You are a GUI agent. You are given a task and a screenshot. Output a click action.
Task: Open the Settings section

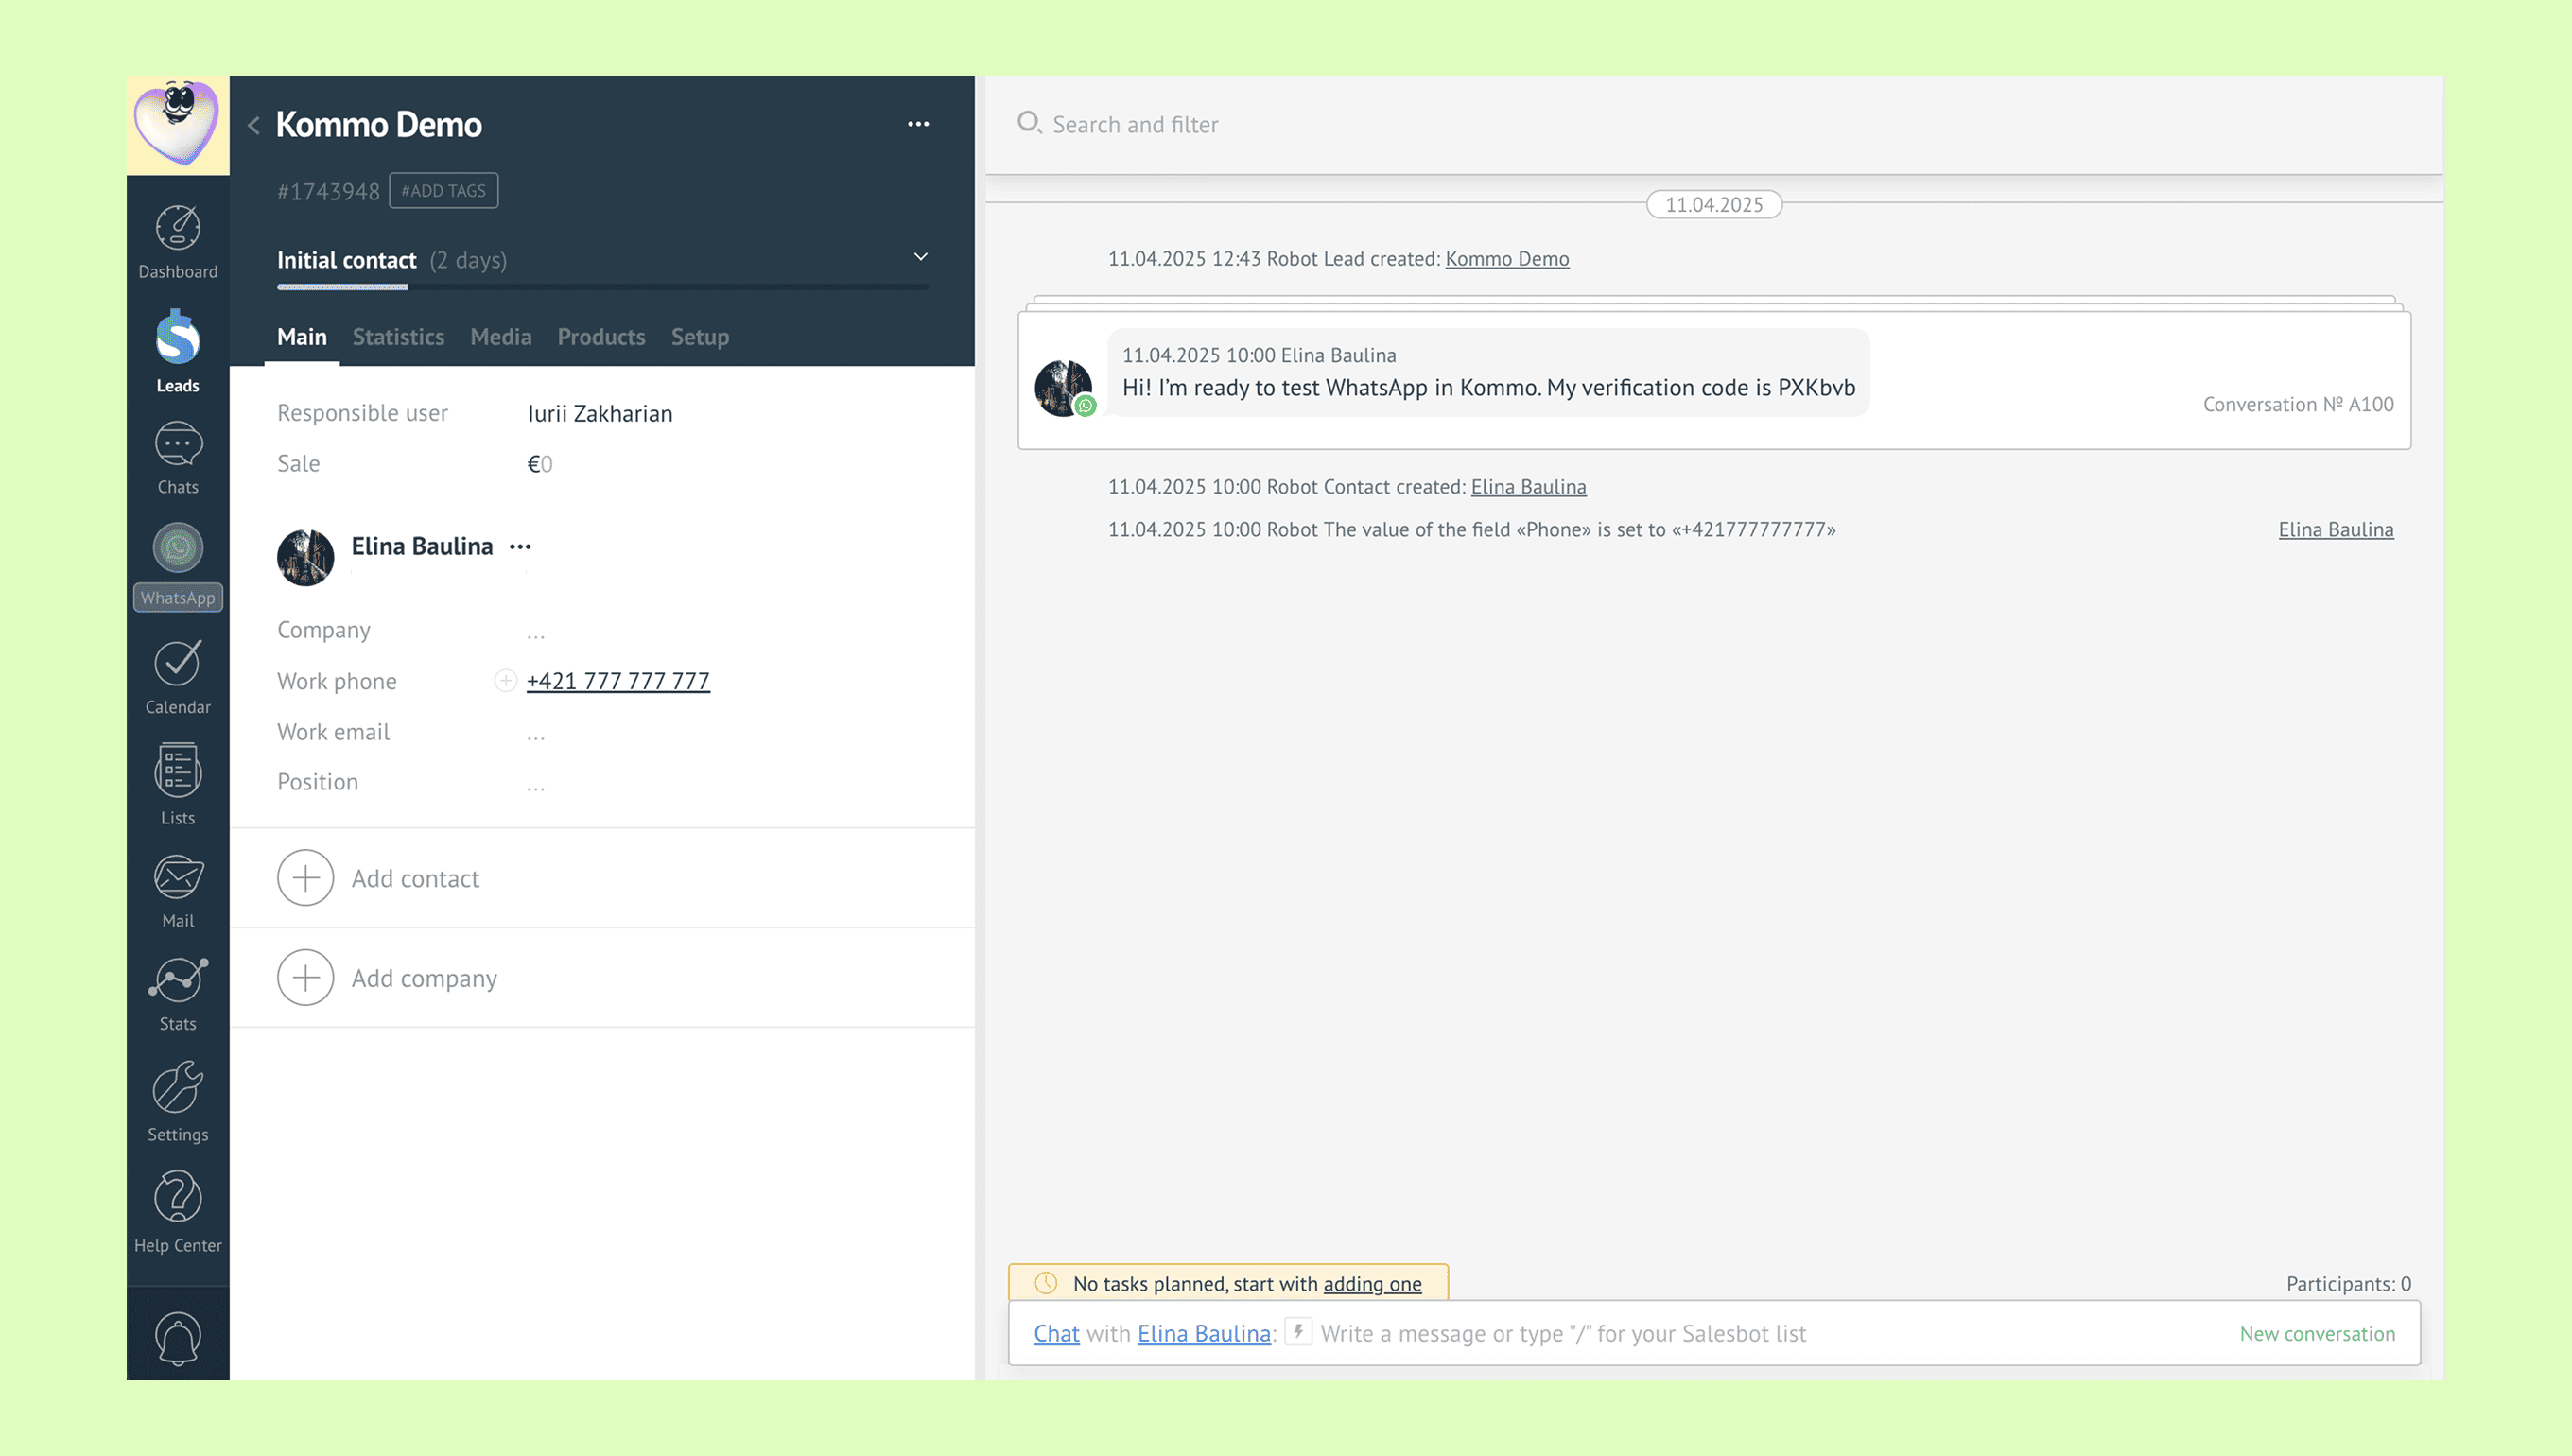tap(178, 1101)
